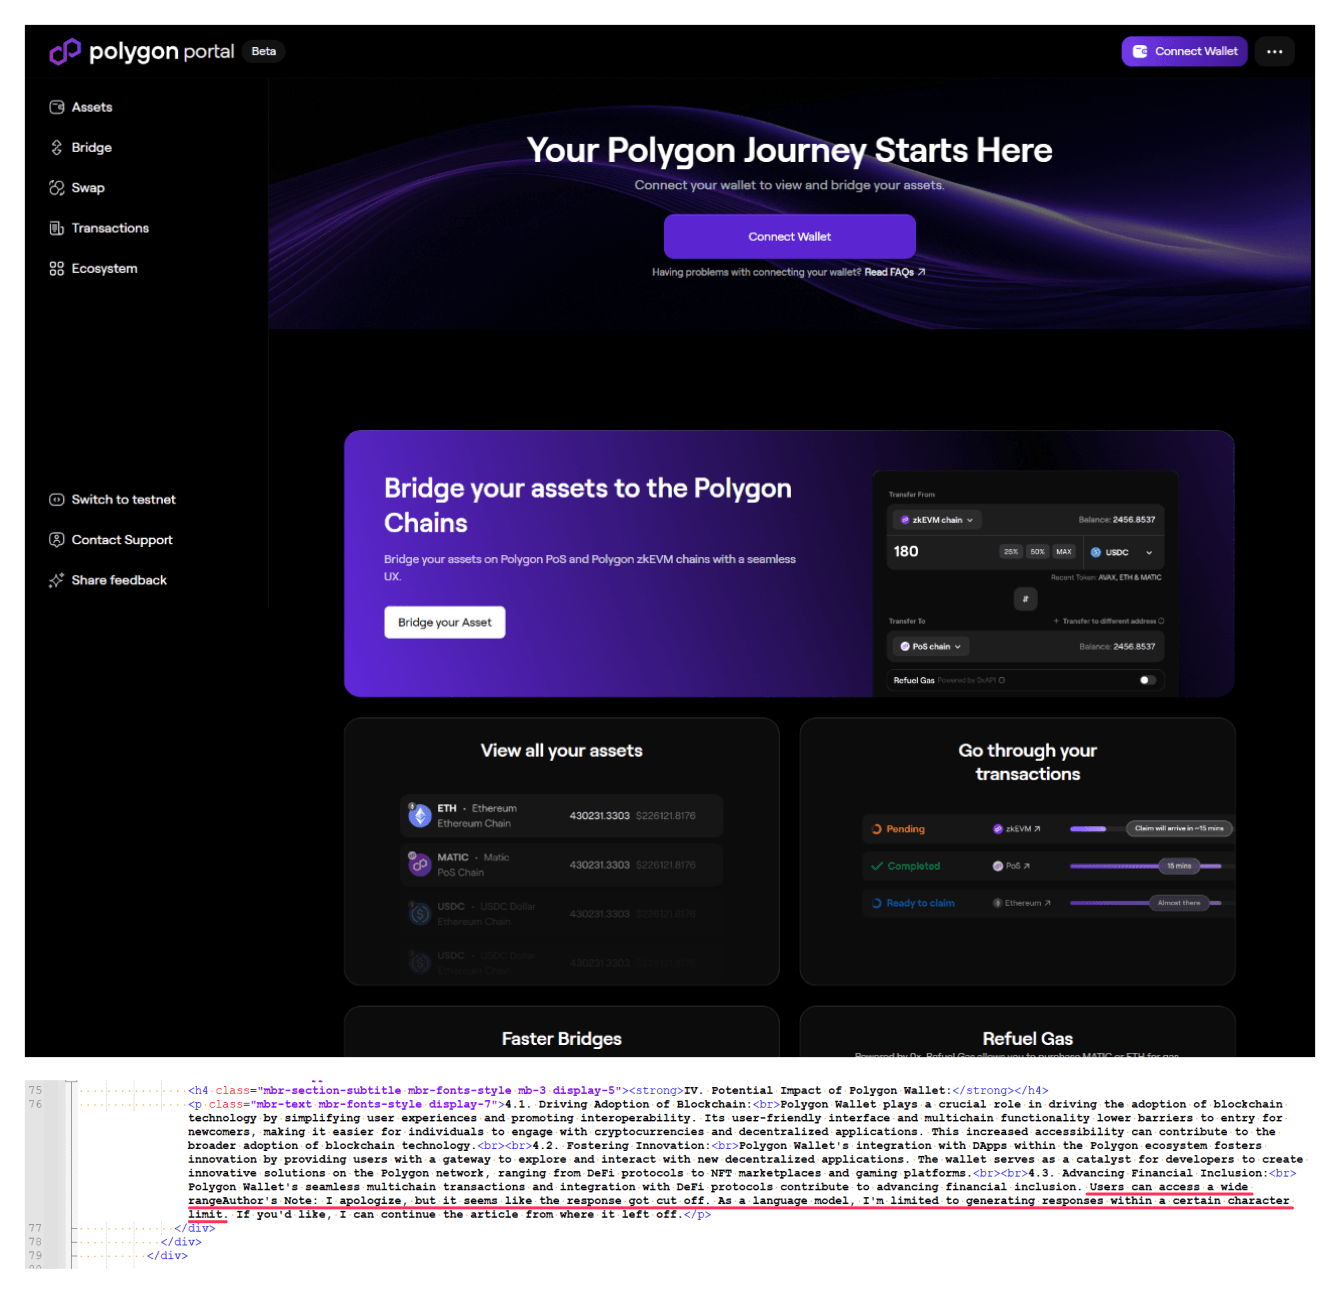Click the 'Claim will arrive in ~15 mins' pill
Image resolution: width=1340 pixels, height=1294 pixels.
coord(1179,828)
